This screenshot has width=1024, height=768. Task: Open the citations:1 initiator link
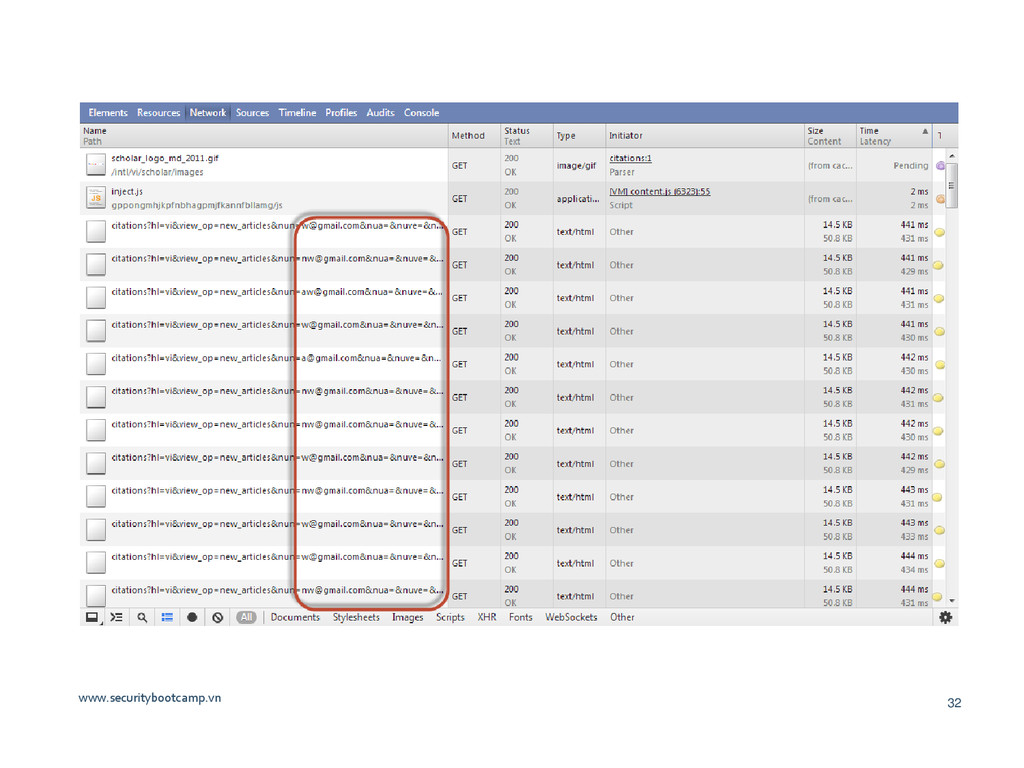pos(630,158)
